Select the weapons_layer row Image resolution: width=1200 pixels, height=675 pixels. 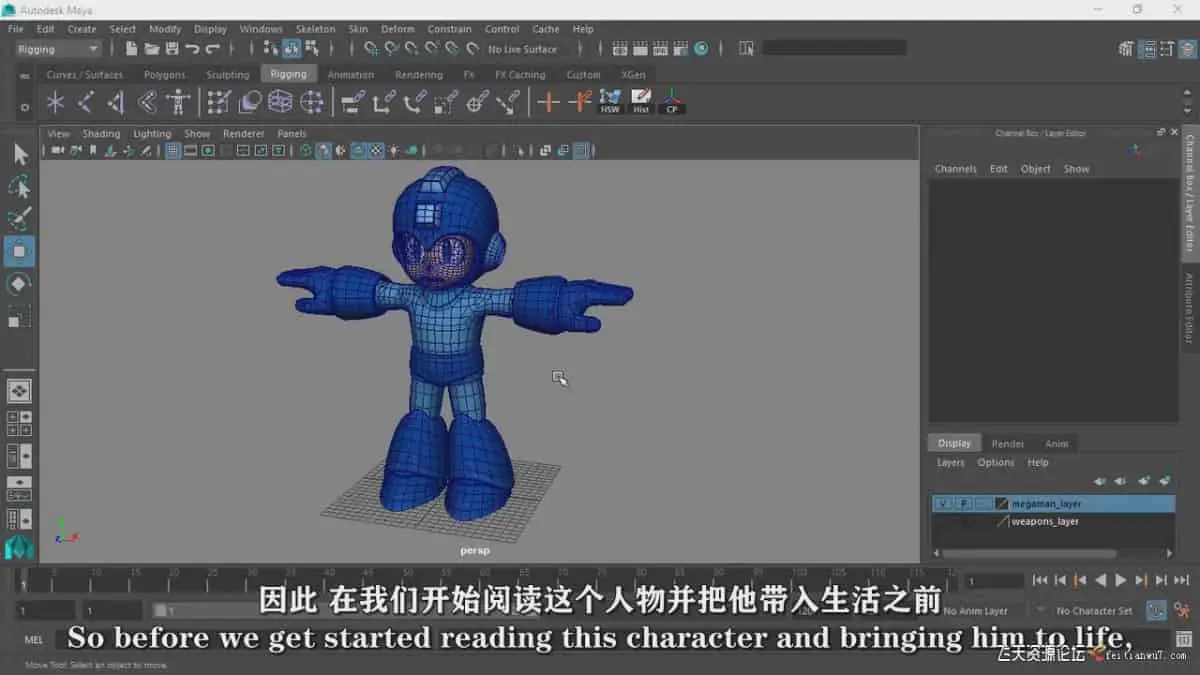pos(1053,522)
